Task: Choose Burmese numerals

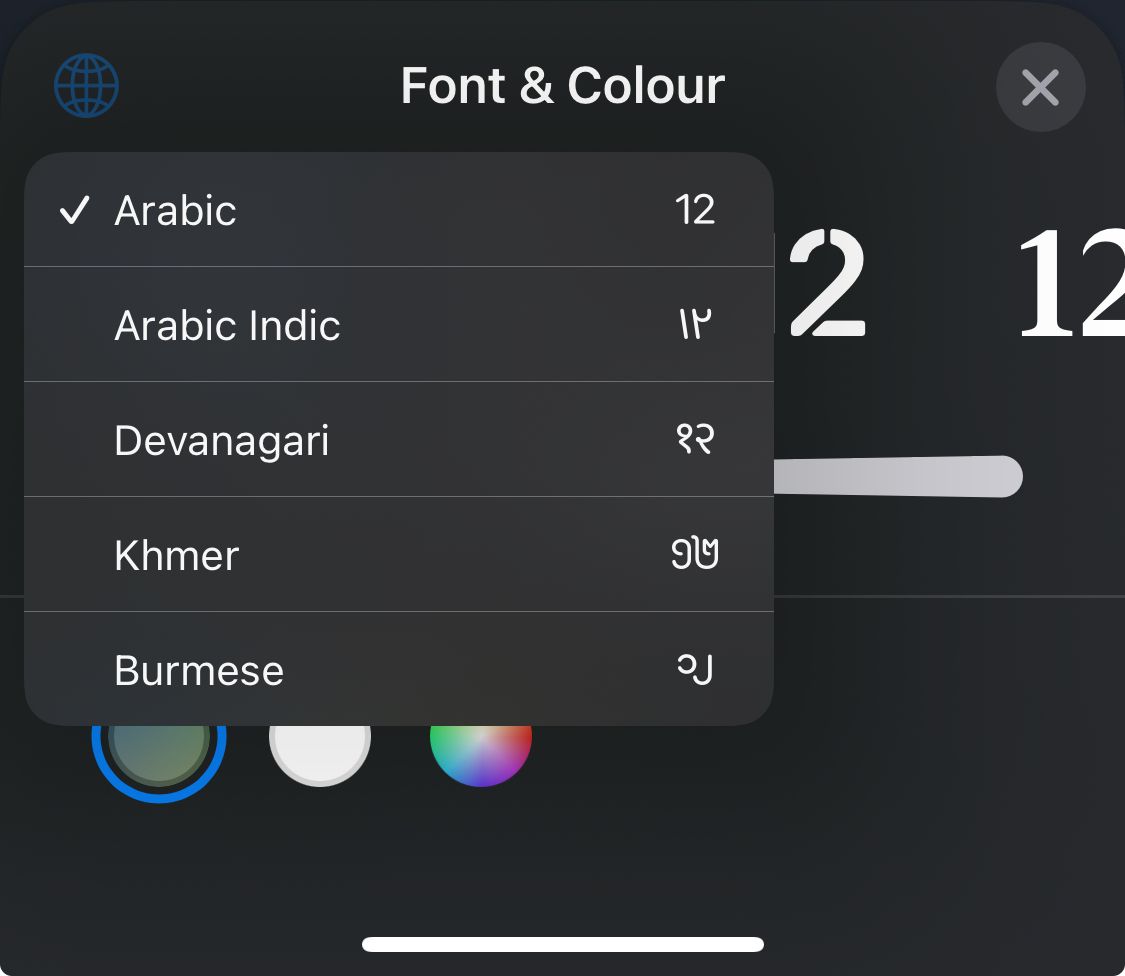Action: point(399,669)
